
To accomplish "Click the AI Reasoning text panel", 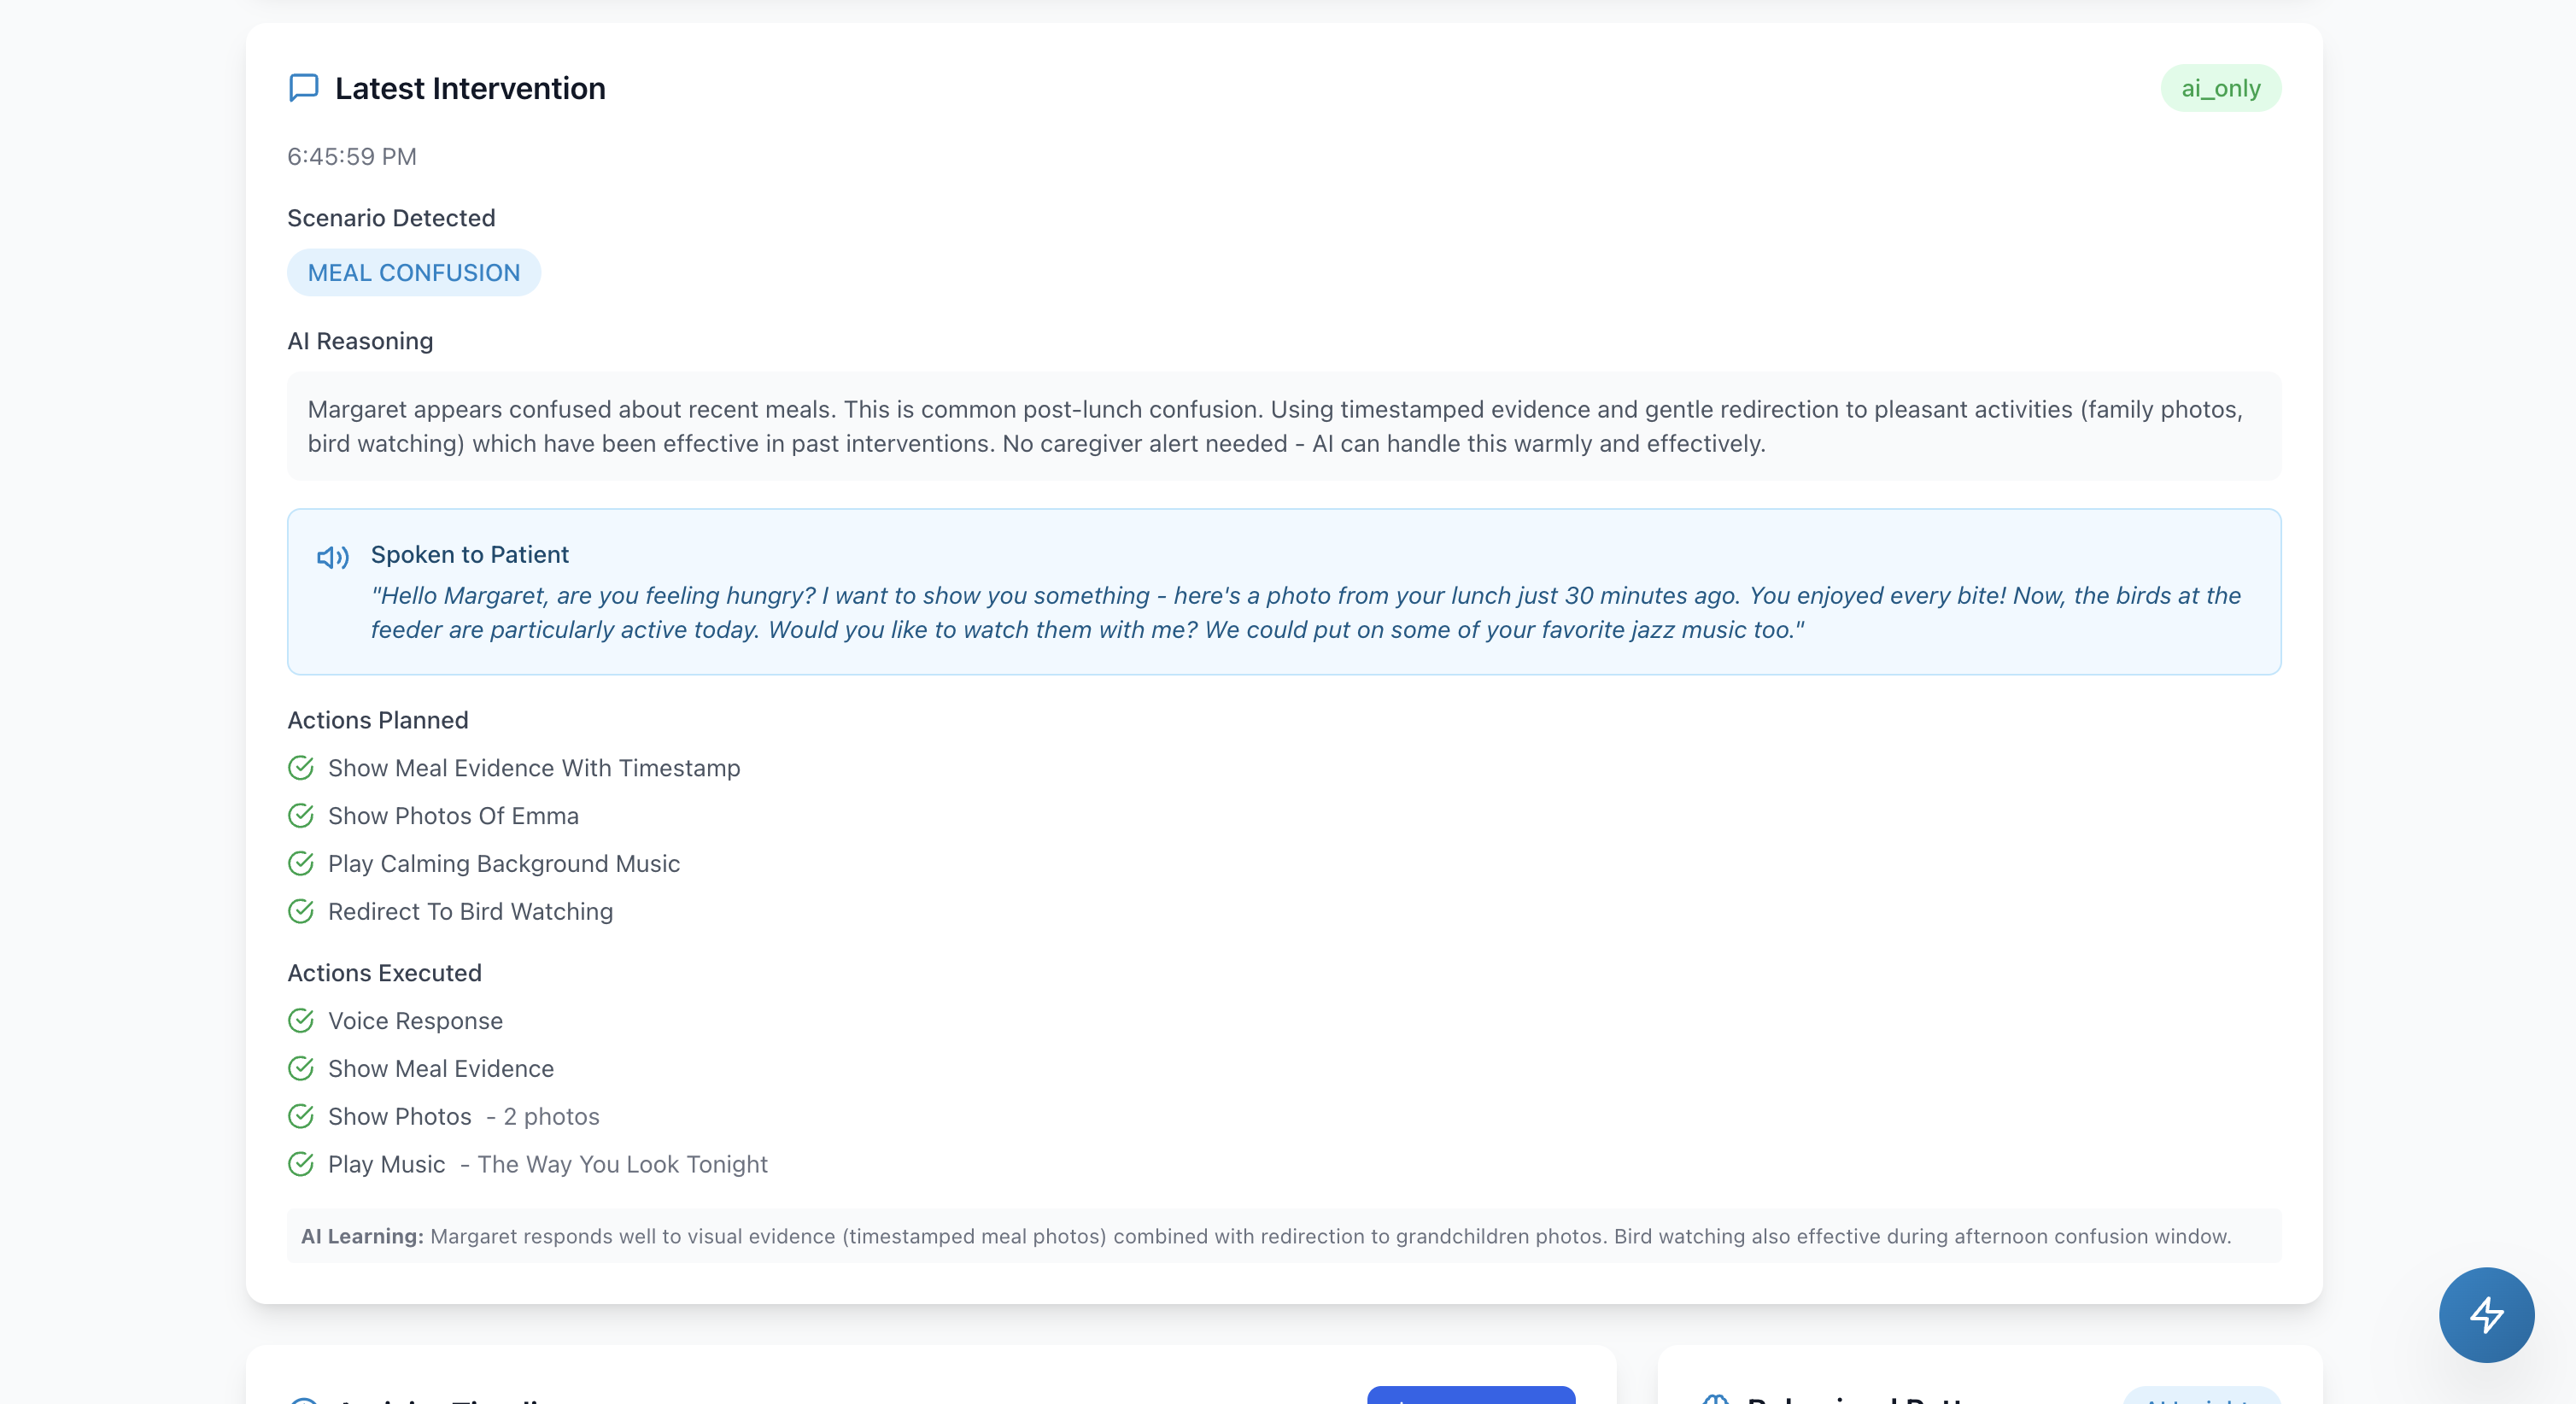I will [x=1284, y=426].
